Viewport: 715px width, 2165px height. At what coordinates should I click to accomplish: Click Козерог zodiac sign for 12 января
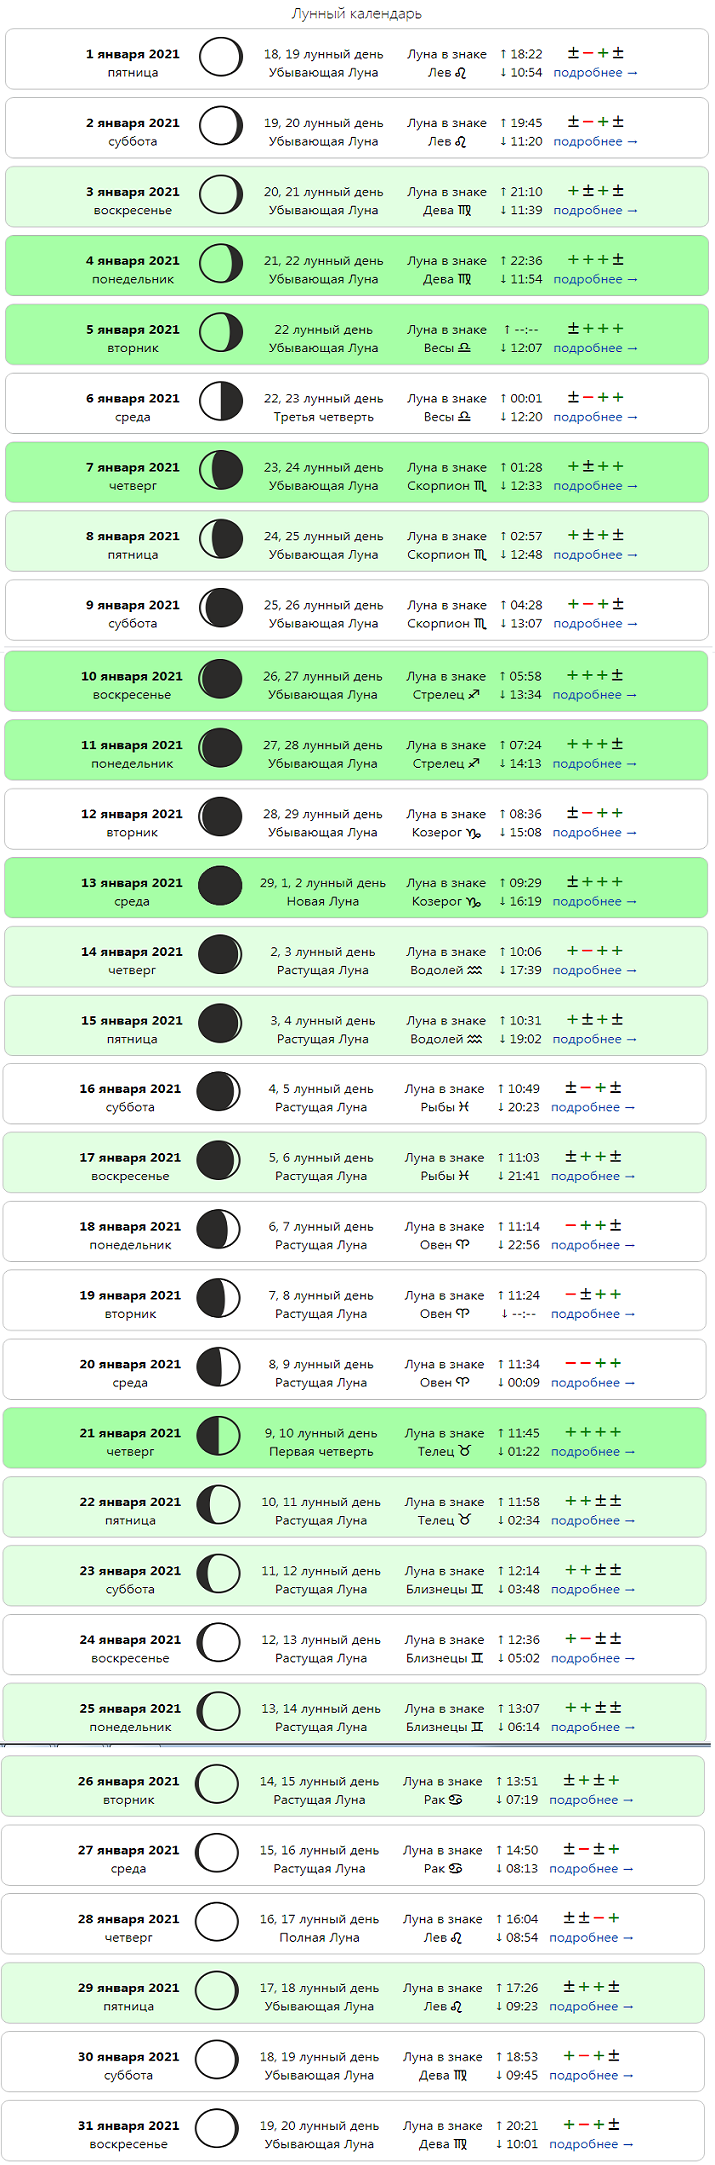[x=446, y=833]
